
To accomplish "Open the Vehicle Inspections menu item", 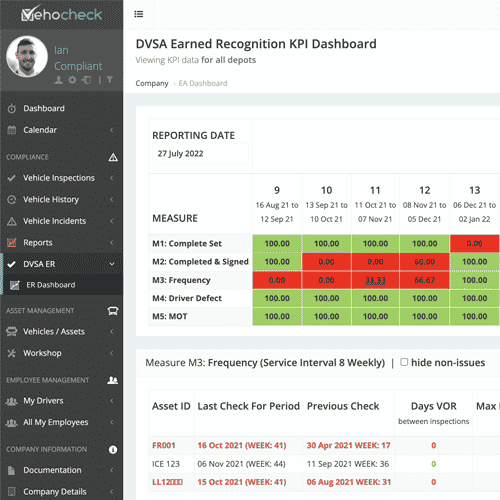I will click(61, 178).
